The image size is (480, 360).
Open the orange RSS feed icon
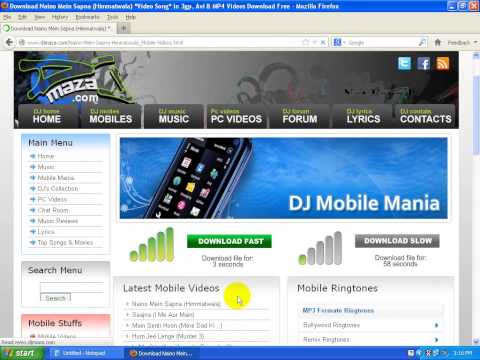(x=442, y=63)
